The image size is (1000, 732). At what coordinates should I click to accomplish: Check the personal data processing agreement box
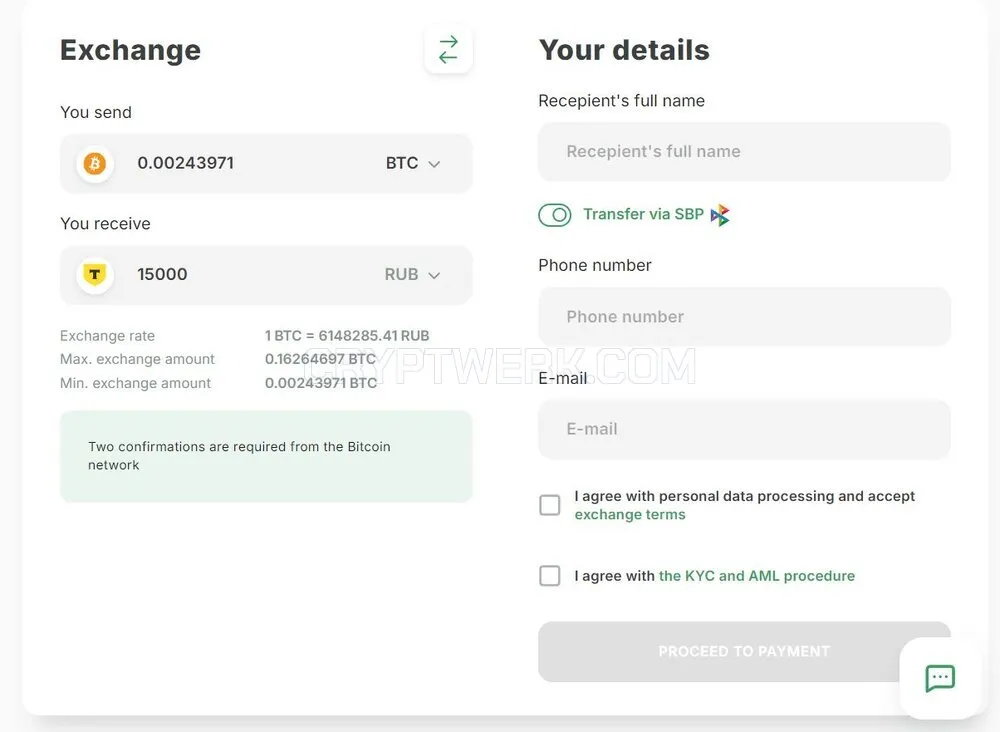[x=550, y=505]
